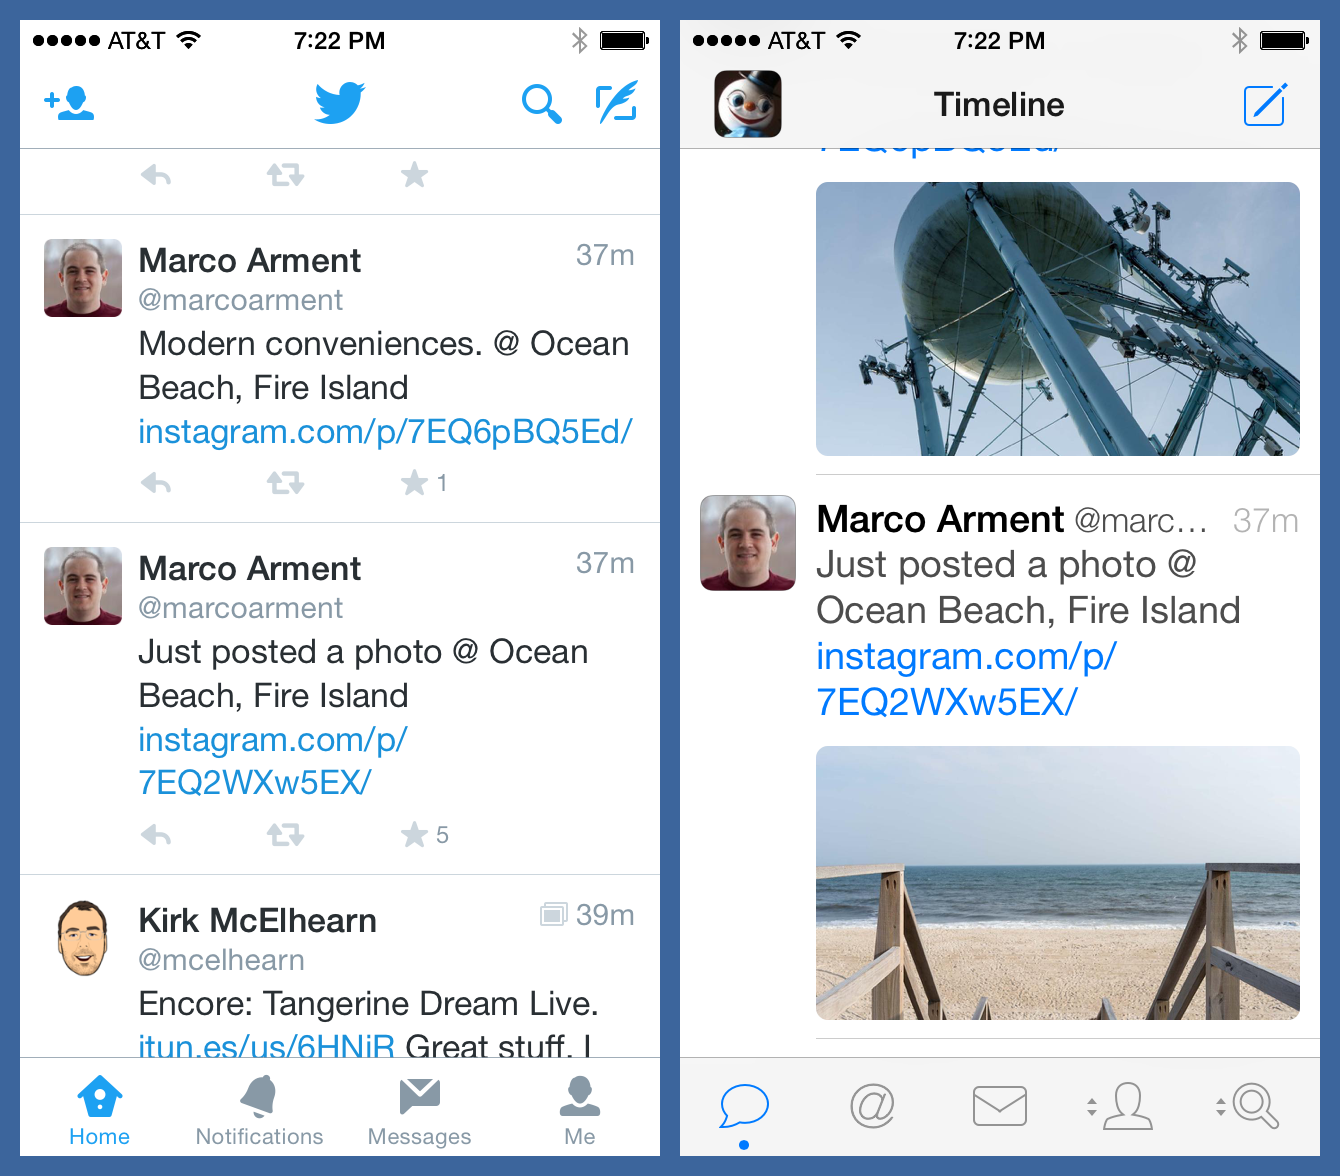Retweet the Modern conveniences tweet
The image size is (1340, 1176).
click(x=285, y=484)
